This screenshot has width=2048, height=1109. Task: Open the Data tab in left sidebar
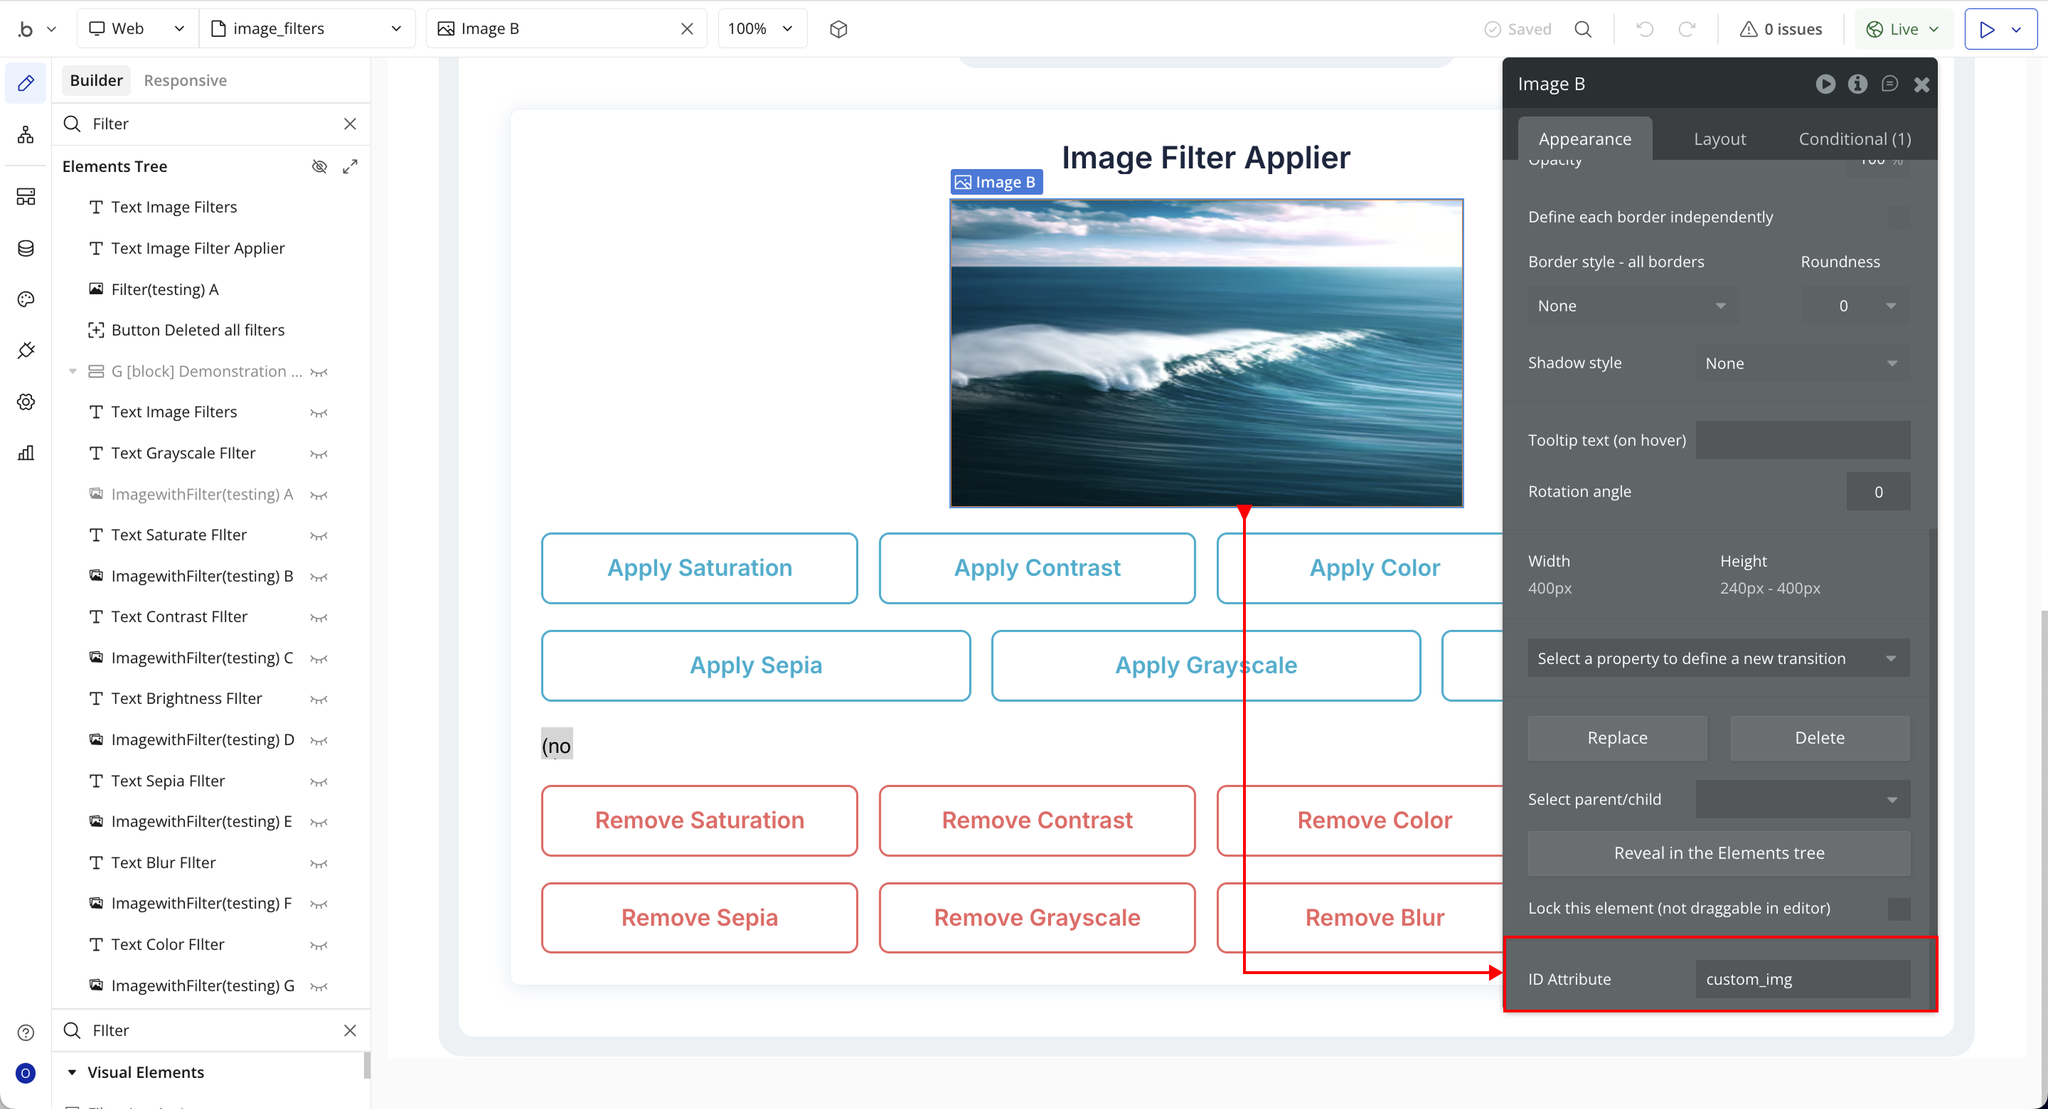(26, 248)
